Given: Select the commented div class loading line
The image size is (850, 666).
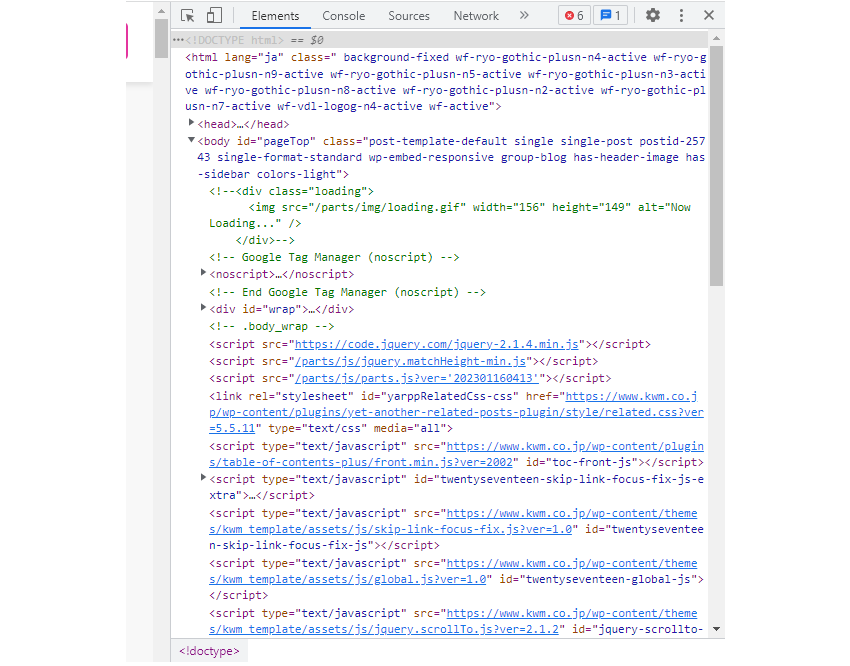Looking at the screenshot, I should 292,191.
